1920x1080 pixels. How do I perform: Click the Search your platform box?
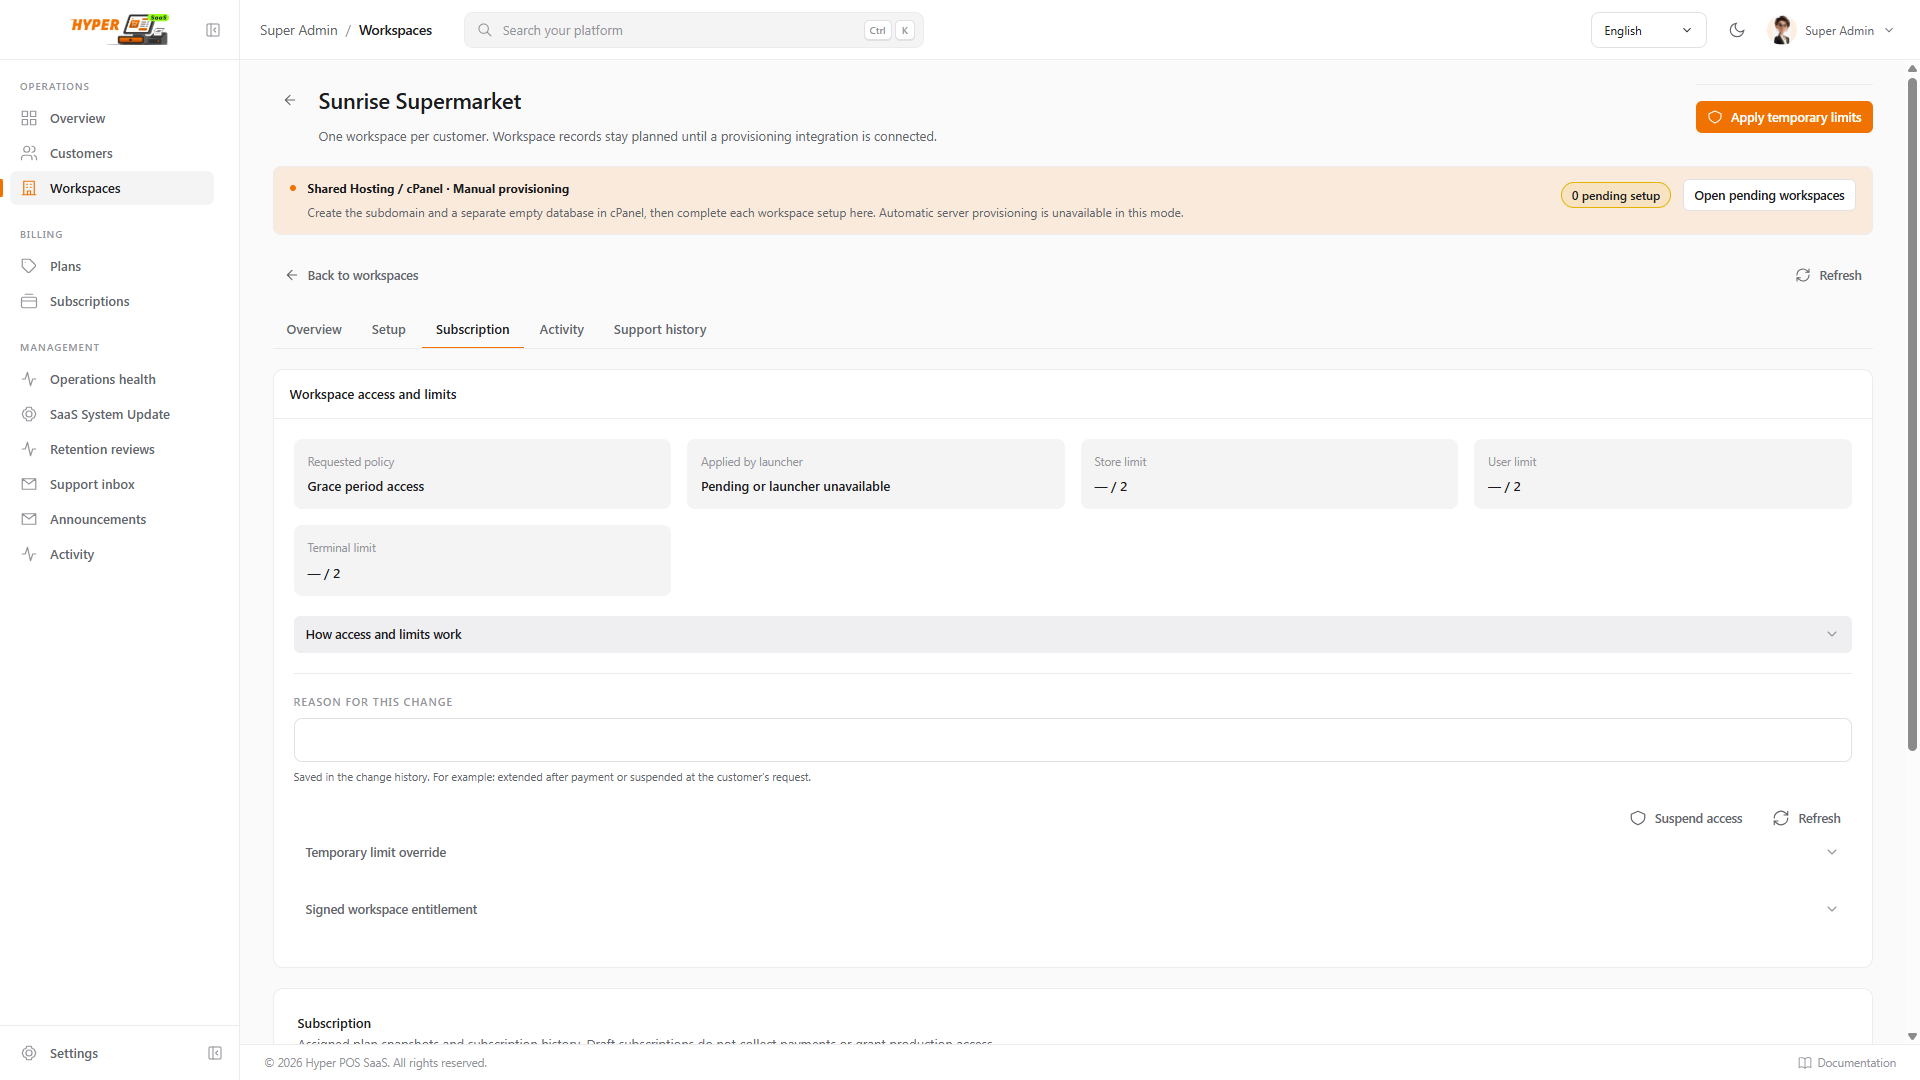[693, 30]
